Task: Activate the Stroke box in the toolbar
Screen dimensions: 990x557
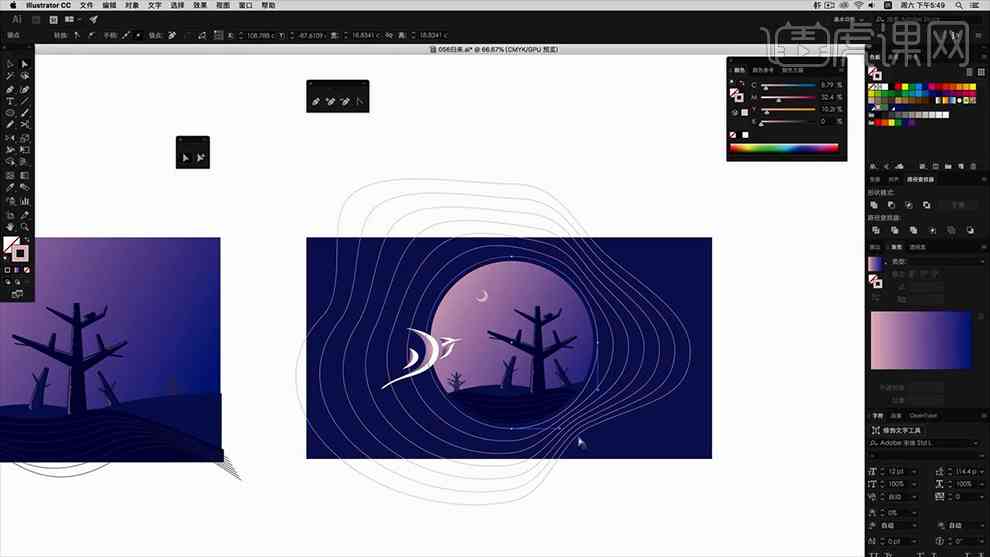Action: coord(20,253)
